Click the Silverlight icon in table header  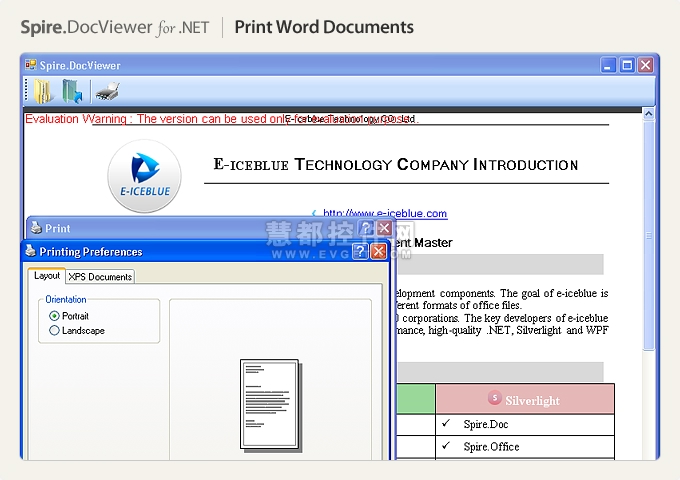coord(494,398)
